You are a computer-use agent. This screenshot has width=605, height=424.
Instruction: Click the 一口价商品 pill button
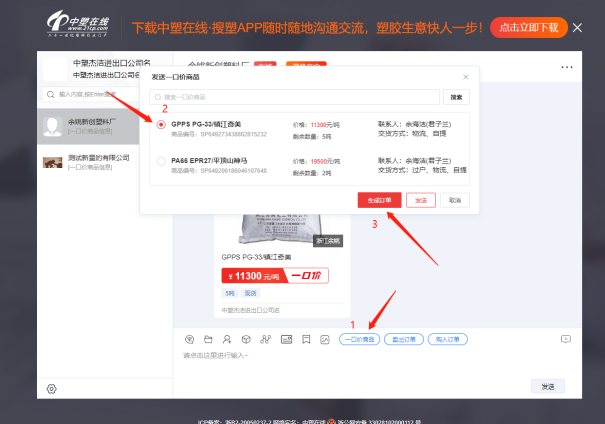click(360, 340)
